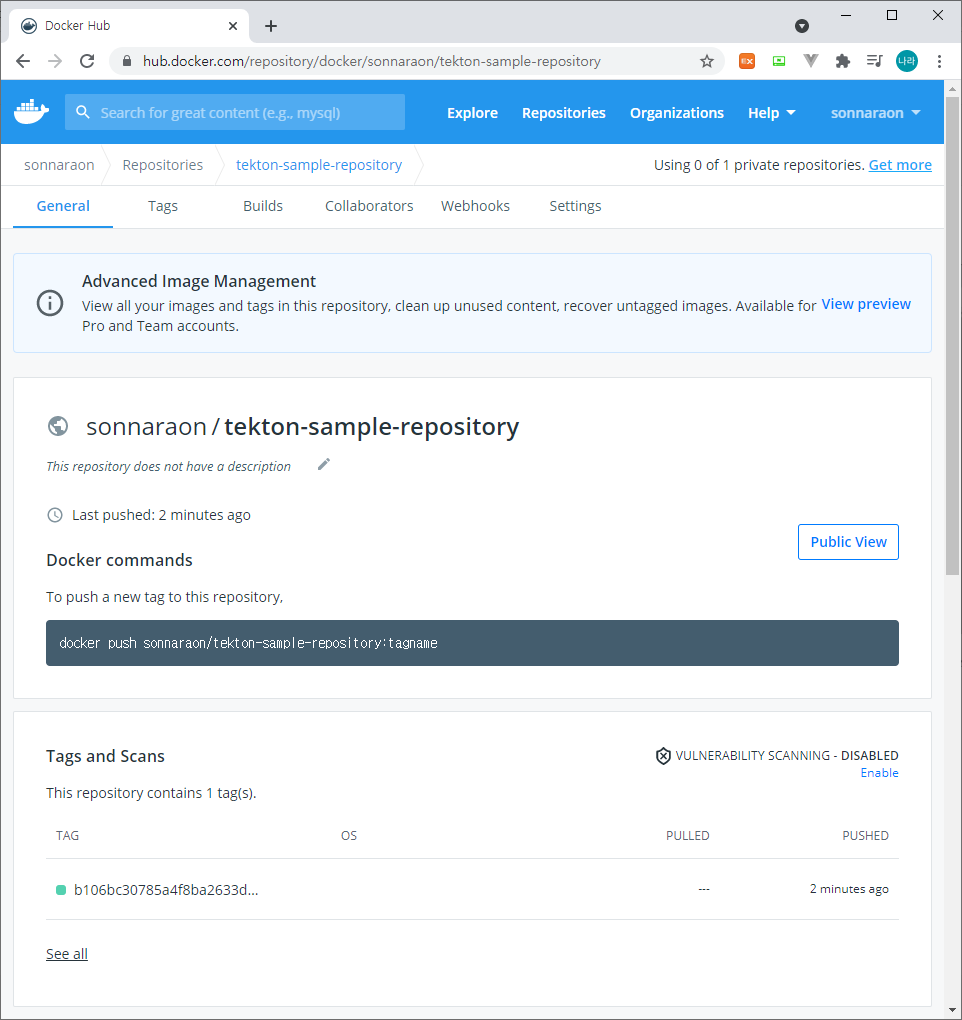Click the browser back arrow

point(23,61)
